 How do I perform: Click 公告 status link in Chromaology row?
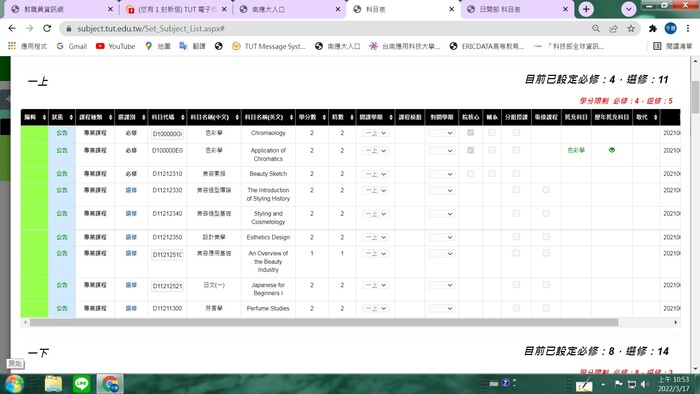pos(62,133)
